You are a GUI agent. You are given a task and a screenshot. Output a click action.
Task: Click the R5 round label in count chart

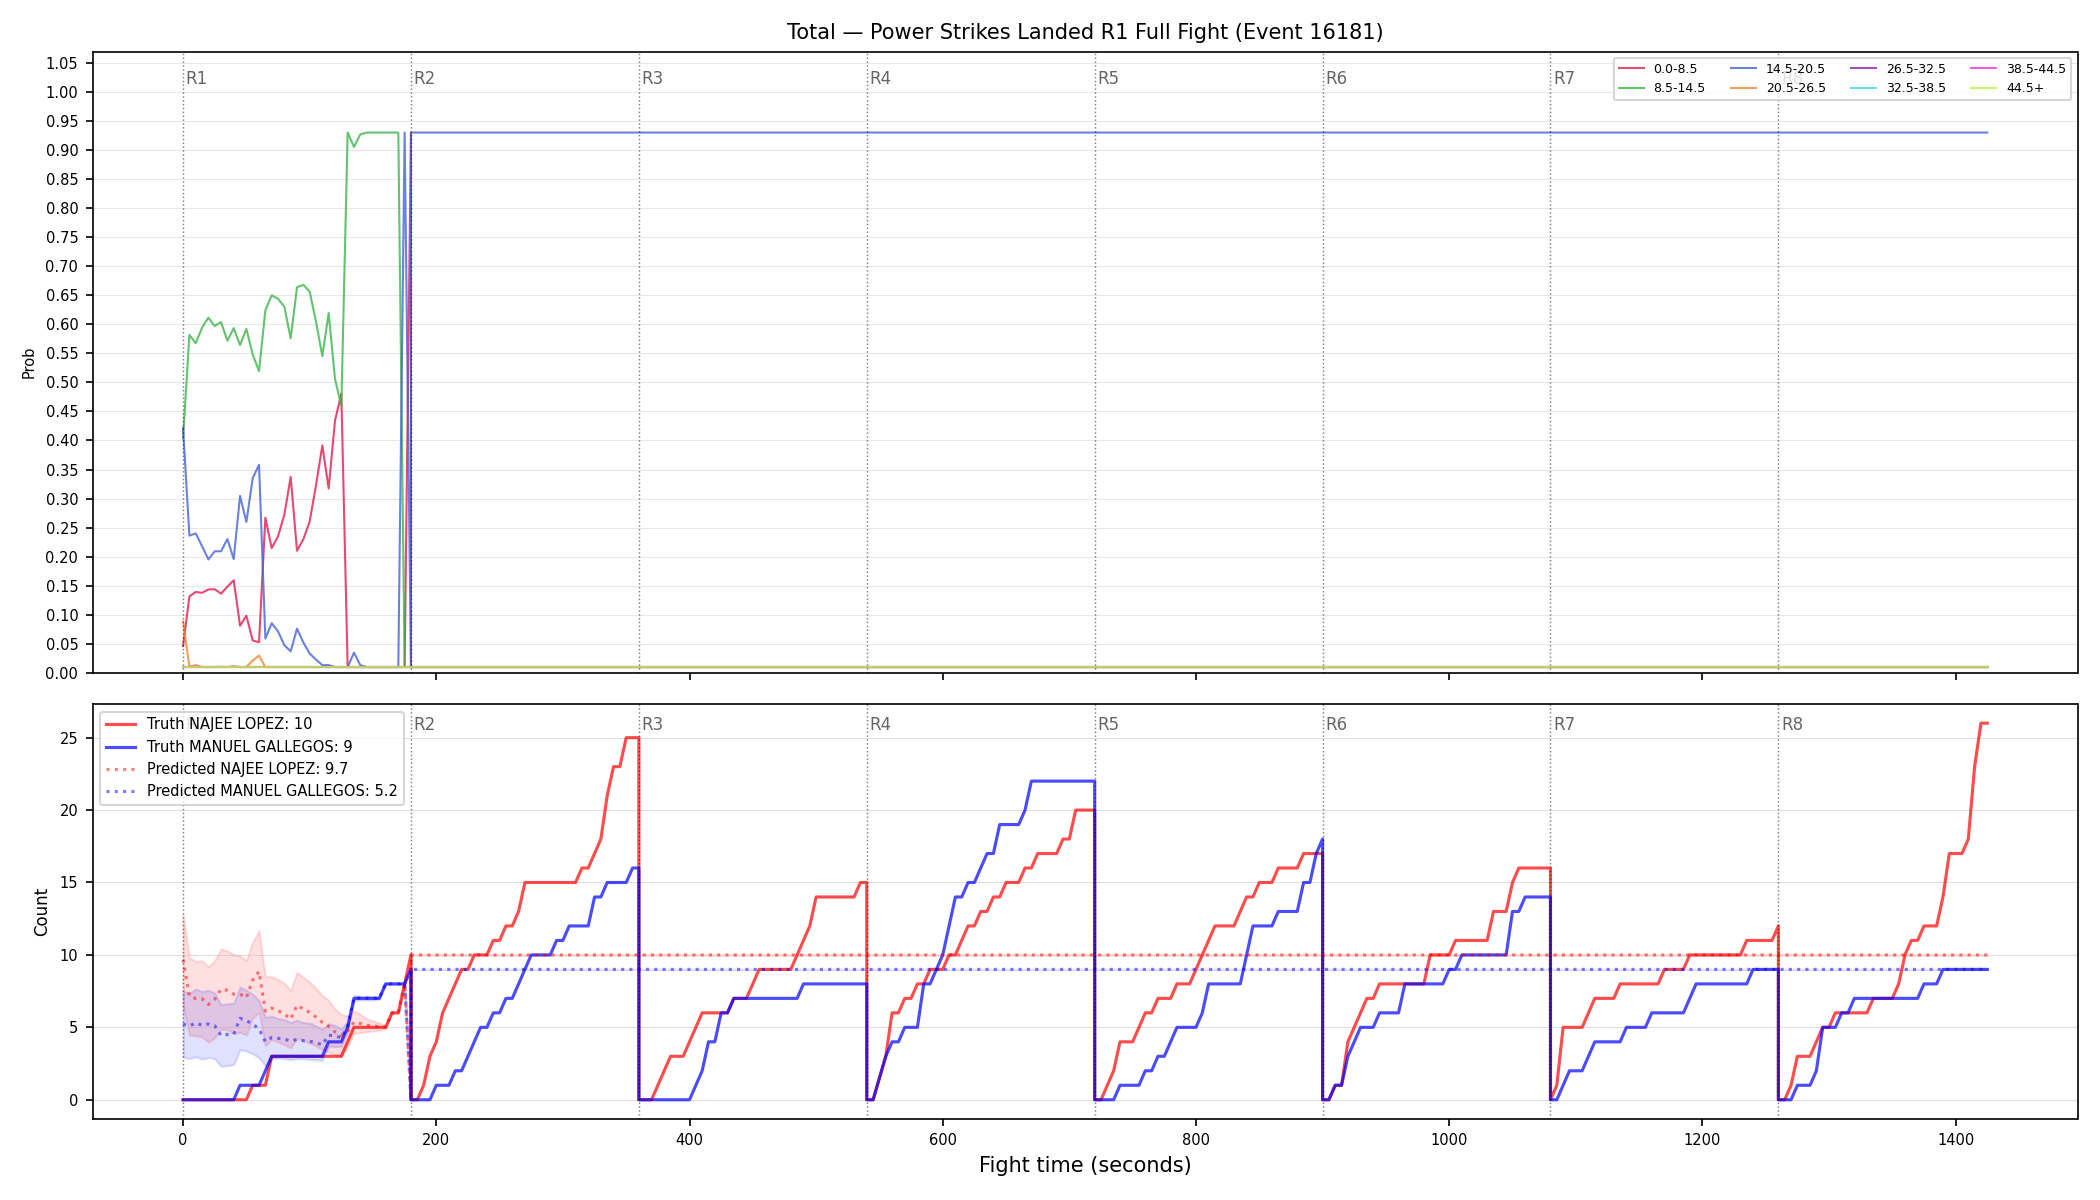point(1108,724)
